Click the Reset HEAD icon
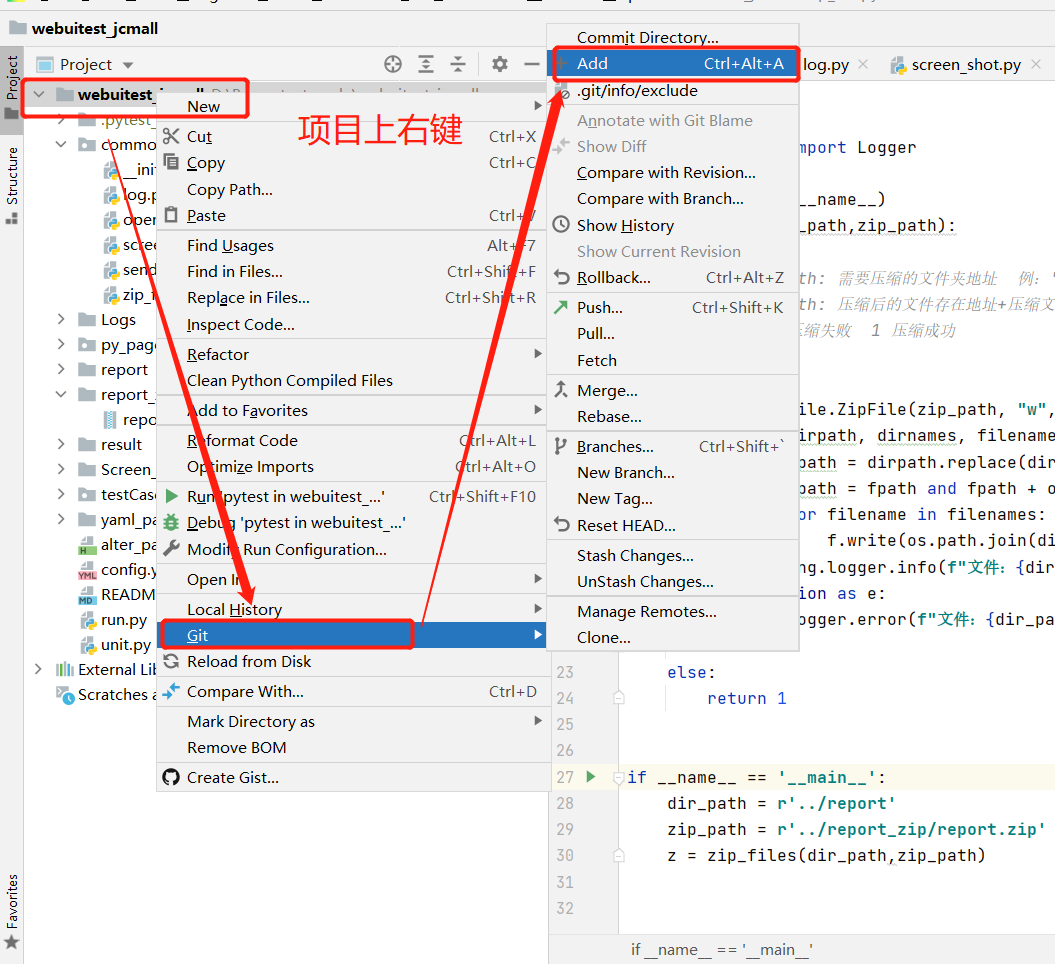 click(x=561, y=525)
